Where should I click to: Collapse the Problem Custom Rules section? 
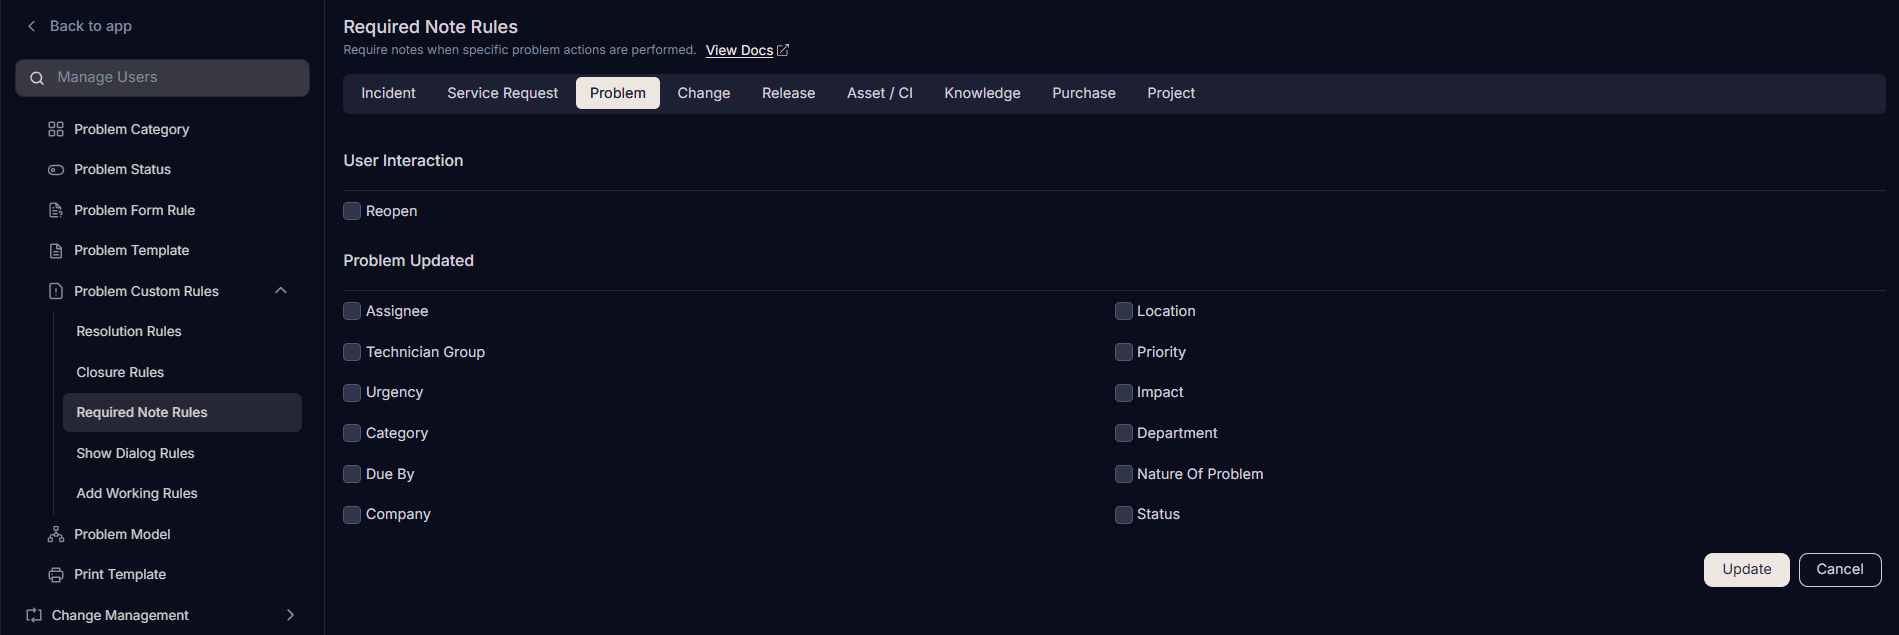281,291
